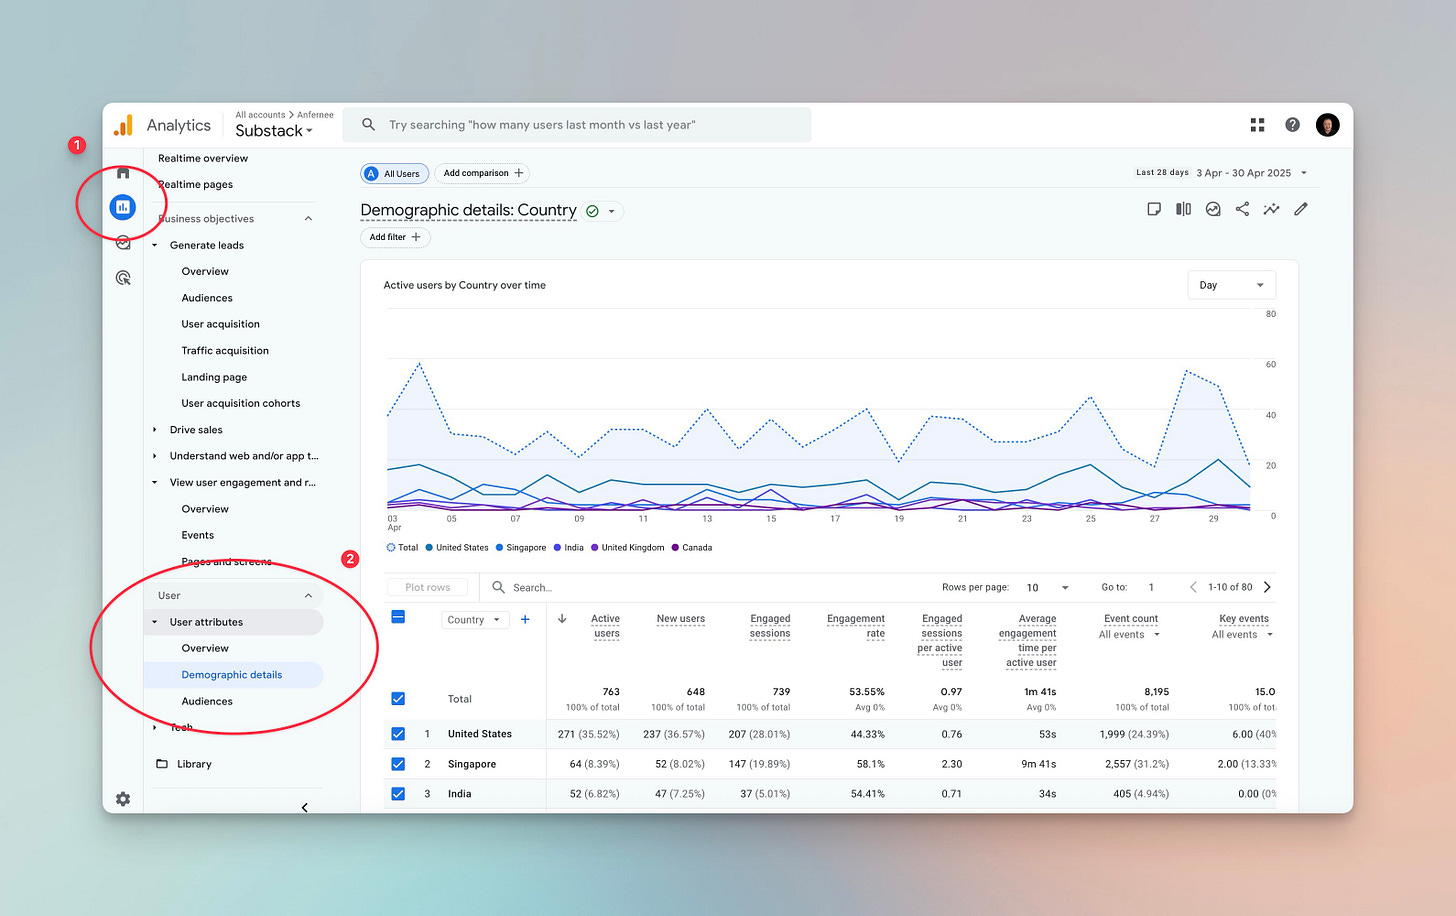
Task: Open Realtime overview in navigation
Action: pos(203,158)
